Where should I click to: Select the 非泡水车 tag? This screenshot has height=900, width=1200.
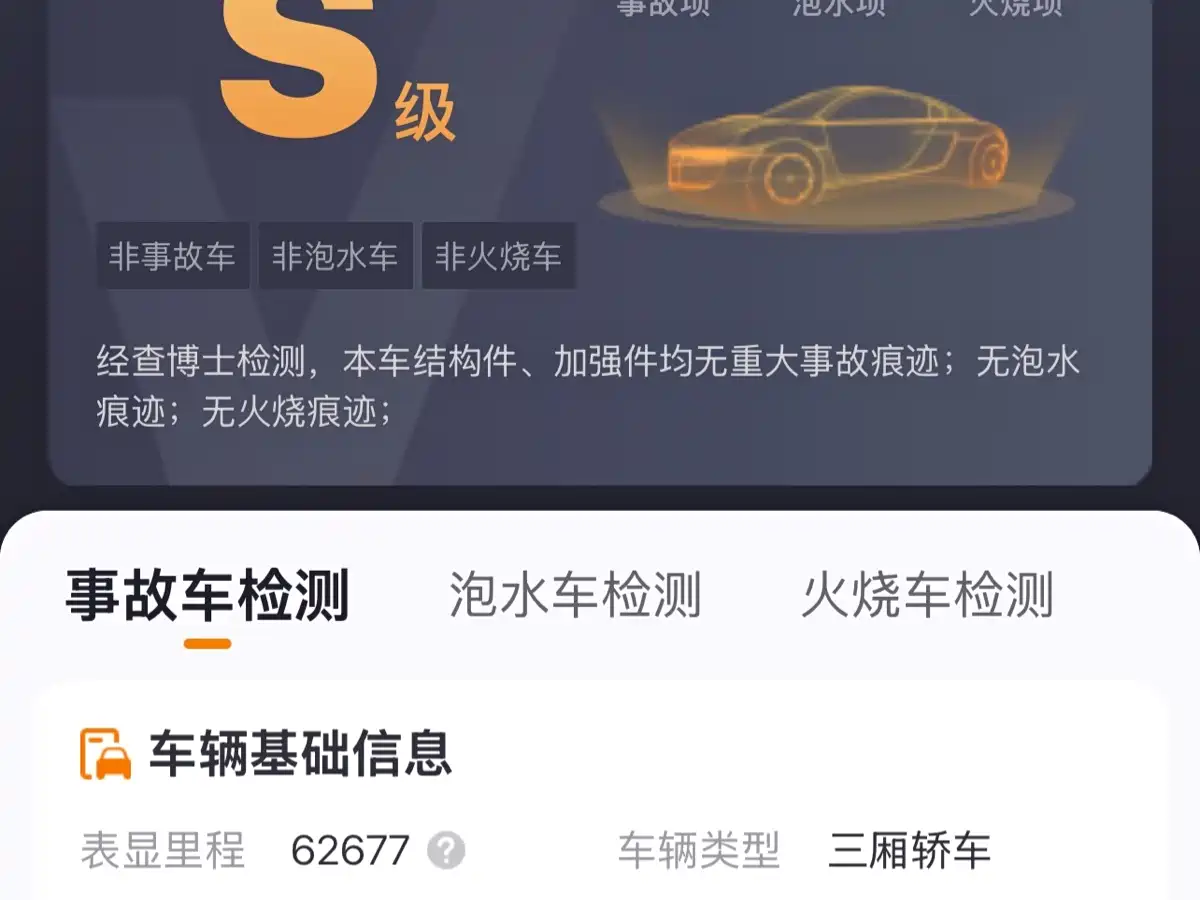(336, 256)
